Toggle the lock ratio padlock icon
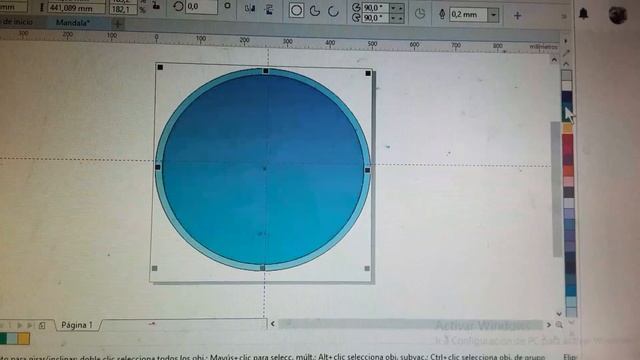Viewport: 640px width, 360px height. [x=156, y=5]
